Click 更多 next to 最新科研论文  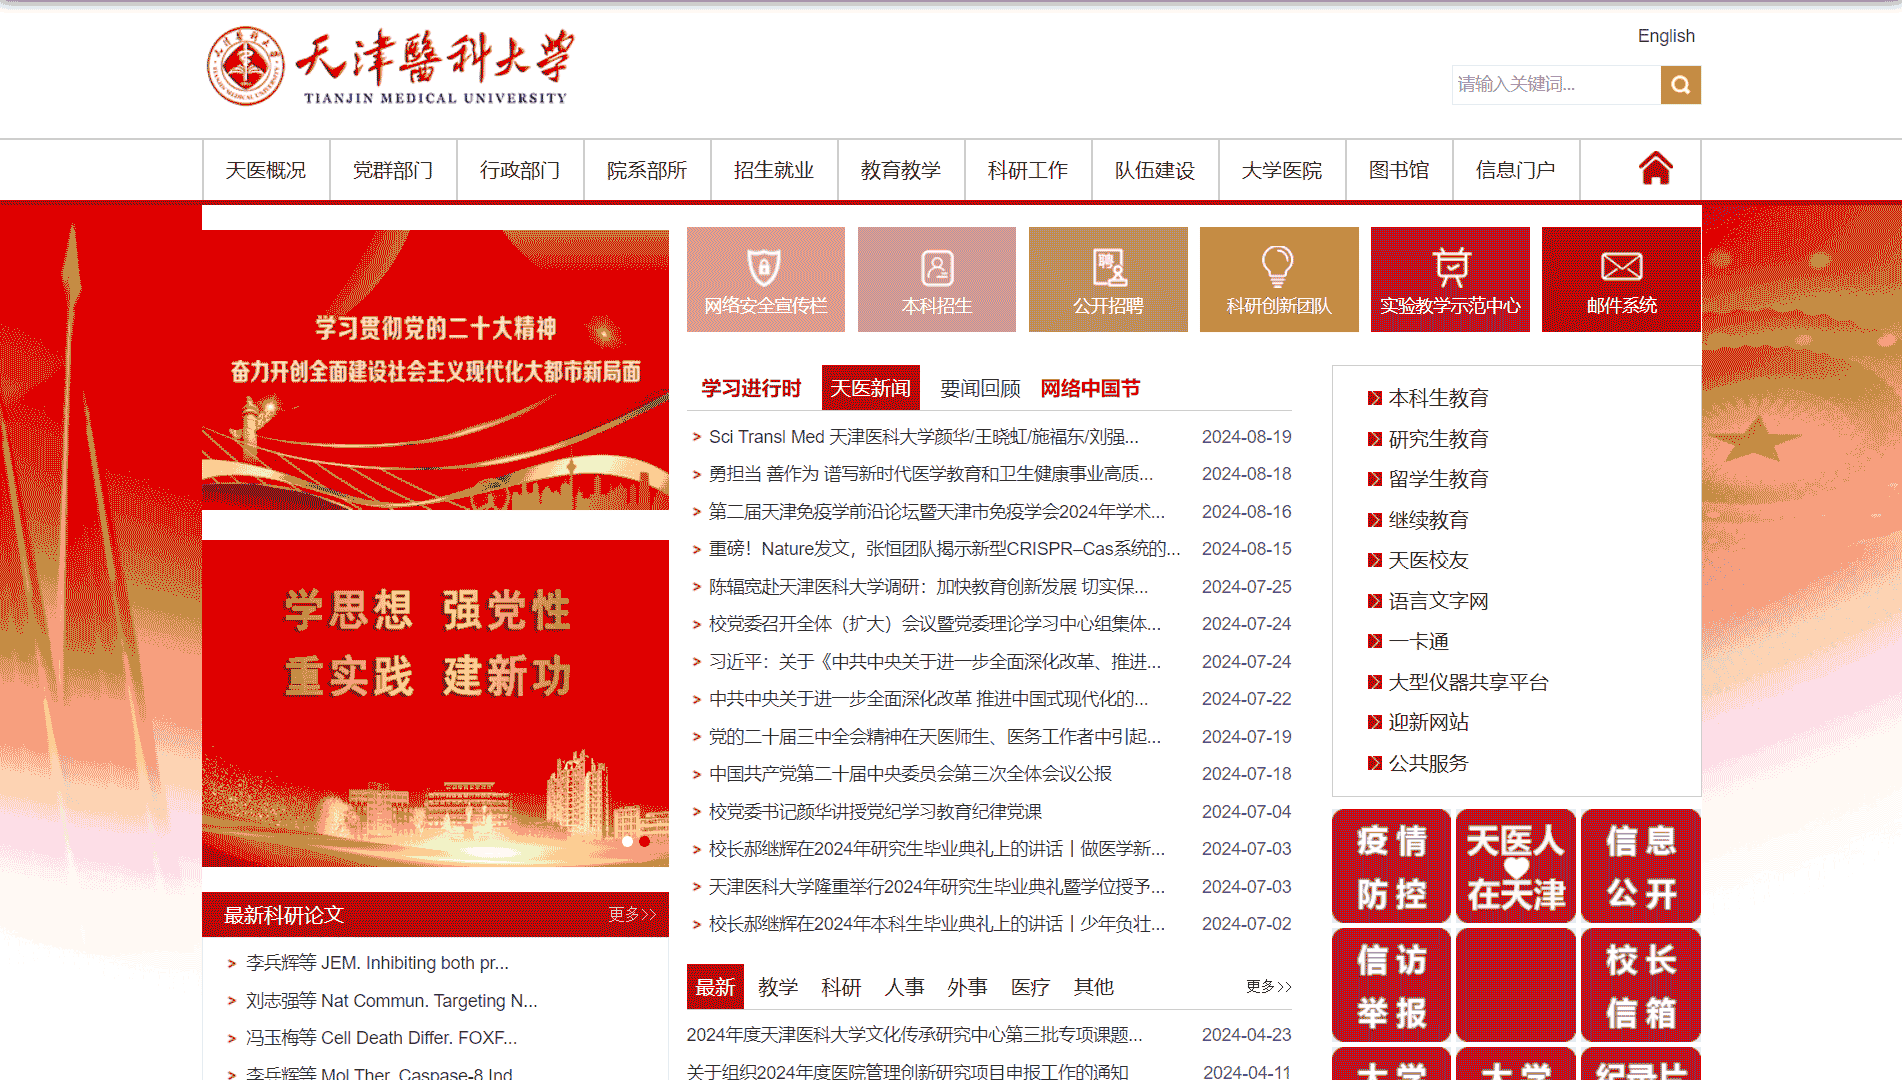(632, 914)
